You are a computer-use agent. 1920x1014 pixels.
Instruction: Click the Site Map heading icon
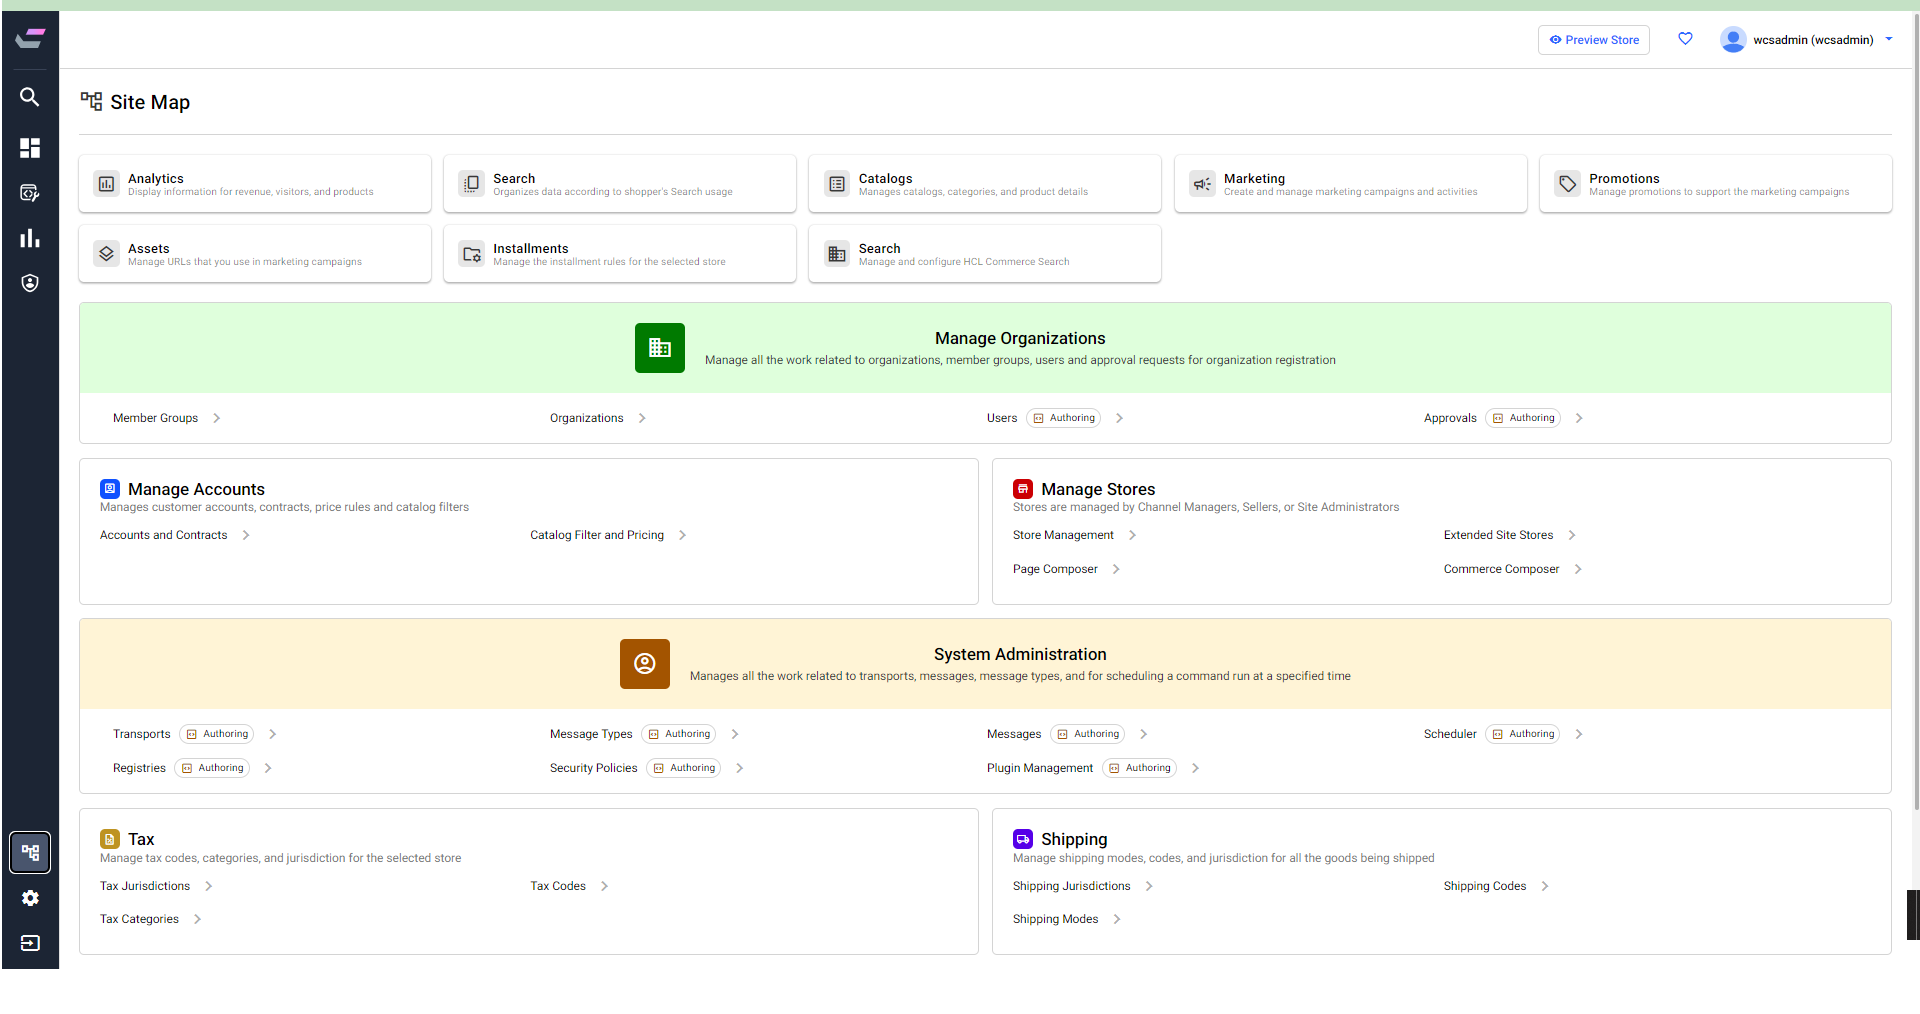click(91, 101)
